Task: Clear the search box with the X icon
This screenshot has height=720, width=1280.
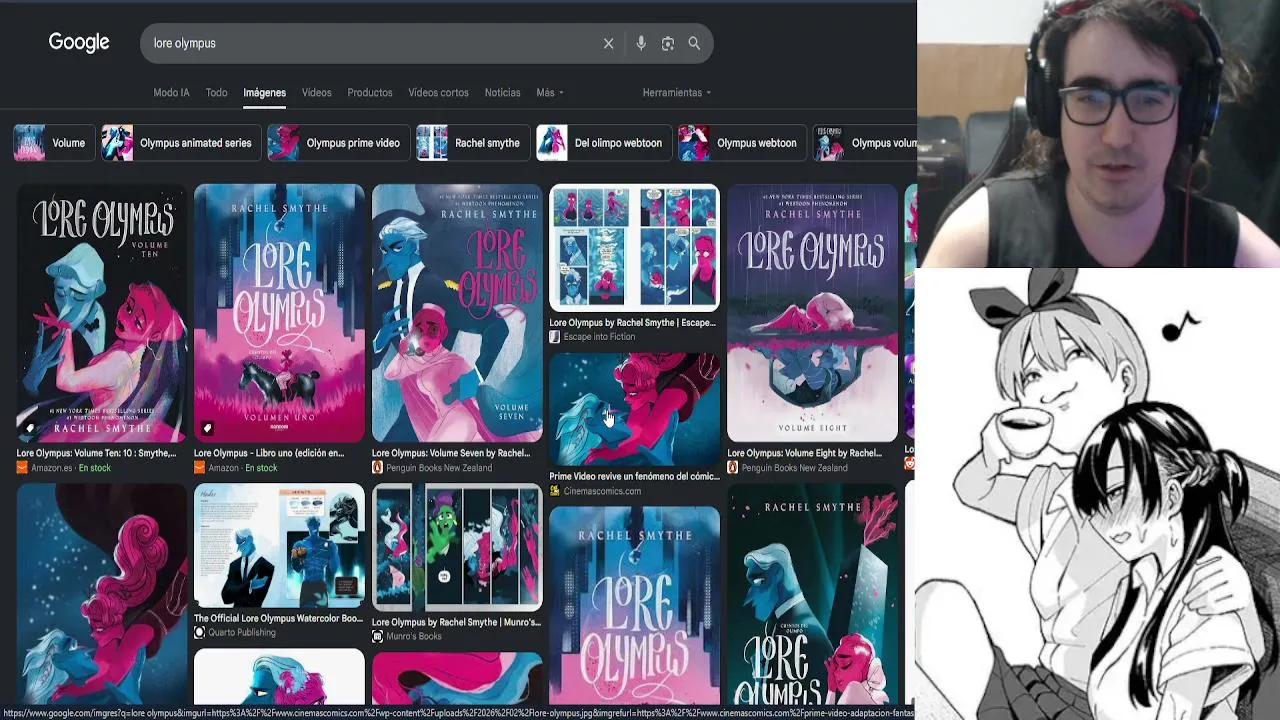Action: pyautogui.click(x=608, y=43)
